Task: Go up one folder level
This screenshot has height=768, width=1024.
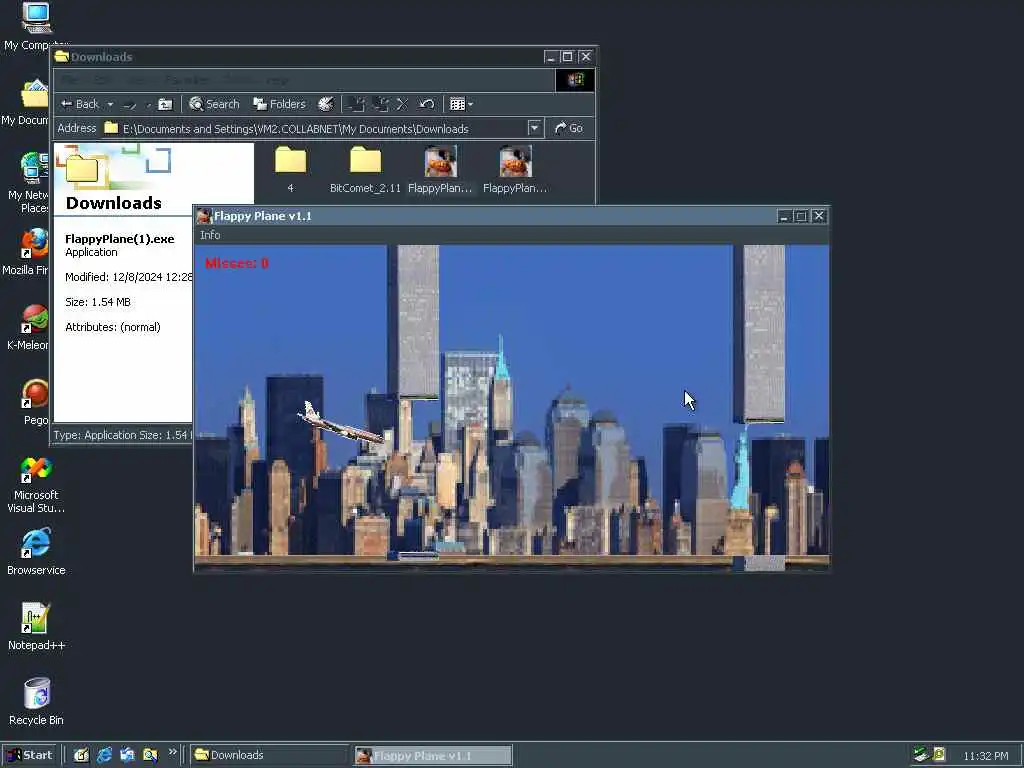Action: [x=166, y=104]
